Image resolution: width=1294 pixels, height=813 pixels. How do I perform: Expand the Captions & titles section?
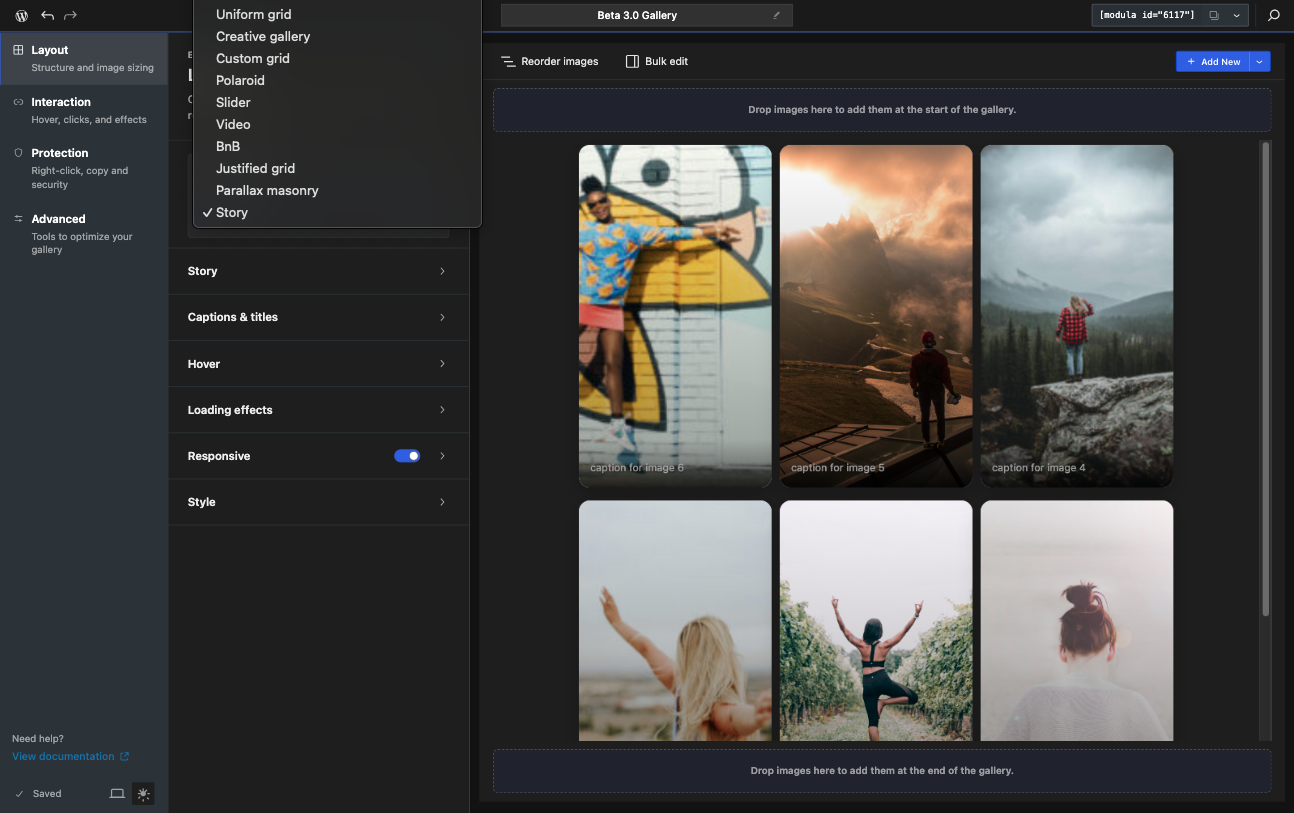[x=319, y=317]
